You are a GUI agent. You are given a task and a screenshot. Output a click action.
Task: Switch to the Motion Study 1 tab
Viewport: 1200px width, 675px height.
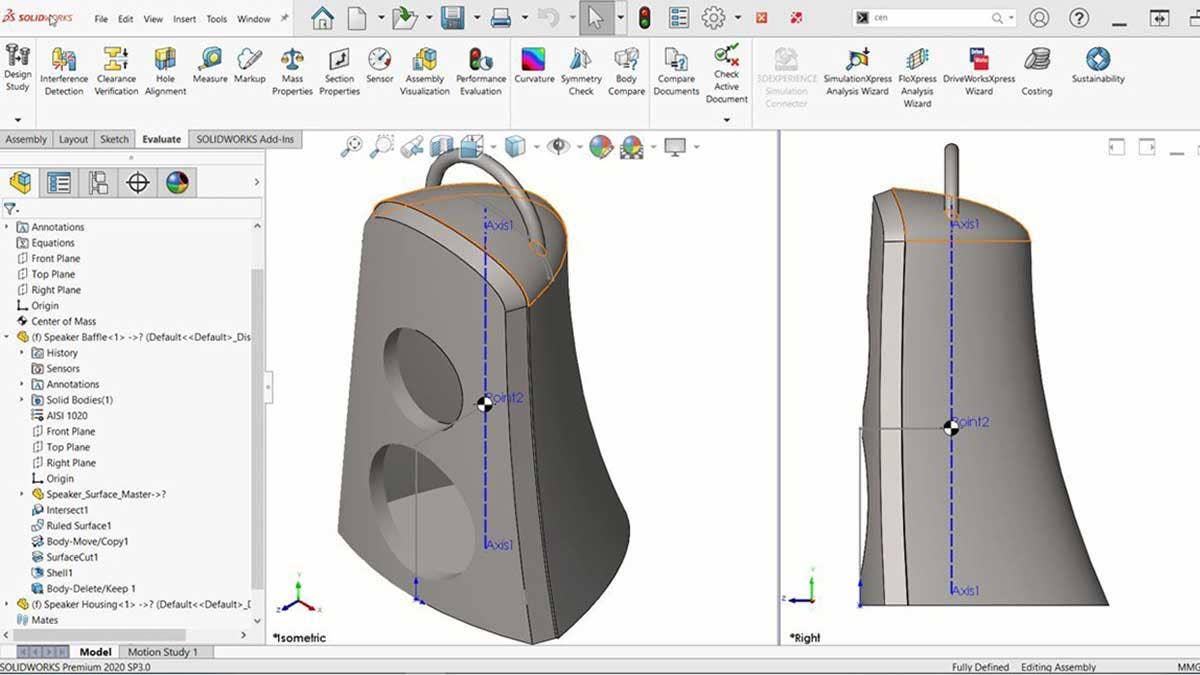(163, 651)
